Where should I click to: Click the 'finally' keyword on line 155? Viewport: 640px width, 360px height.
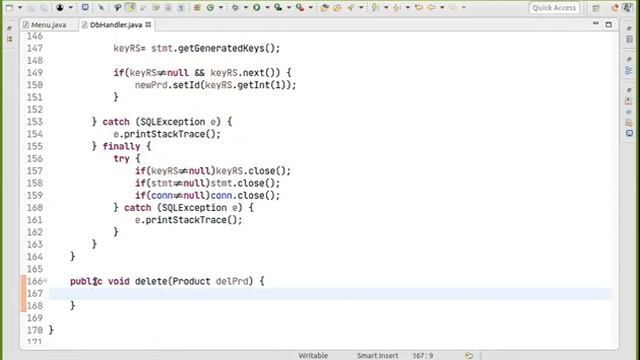(121, 146)
